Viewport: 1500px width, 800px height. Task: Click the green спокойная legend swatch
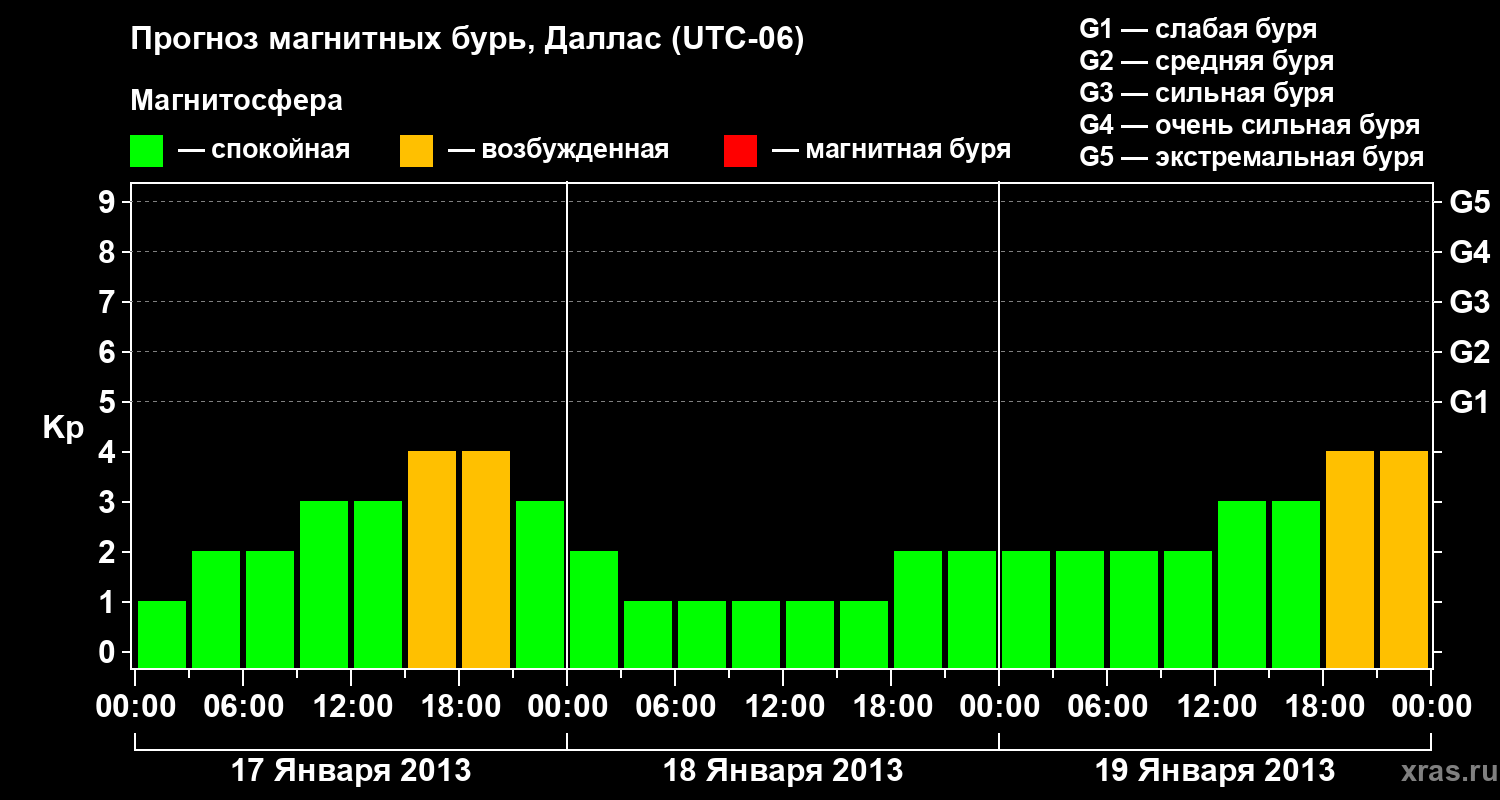point(147,151)
